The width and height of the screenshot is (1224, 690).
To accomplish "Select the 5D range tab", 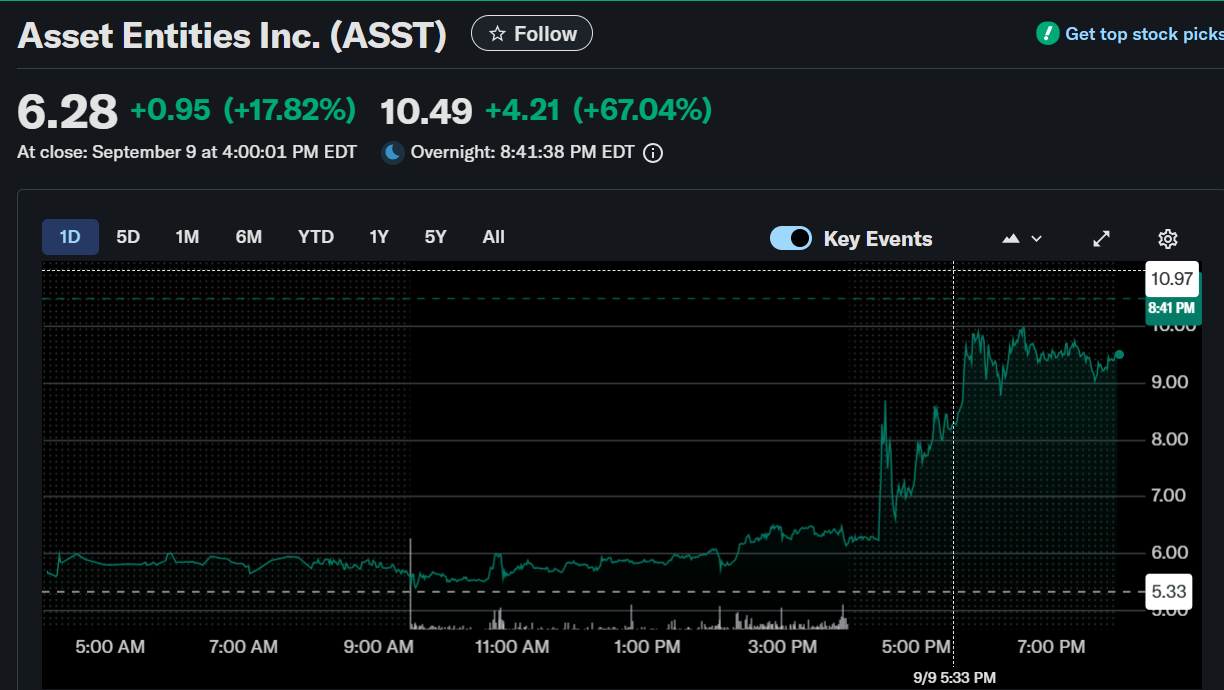I will (128, 237).
